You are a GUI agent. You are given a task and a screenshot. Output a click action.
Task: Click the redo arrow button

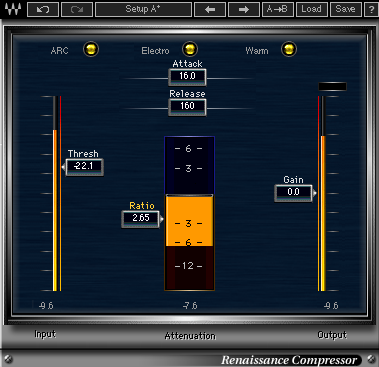click(x=77, y=9)
